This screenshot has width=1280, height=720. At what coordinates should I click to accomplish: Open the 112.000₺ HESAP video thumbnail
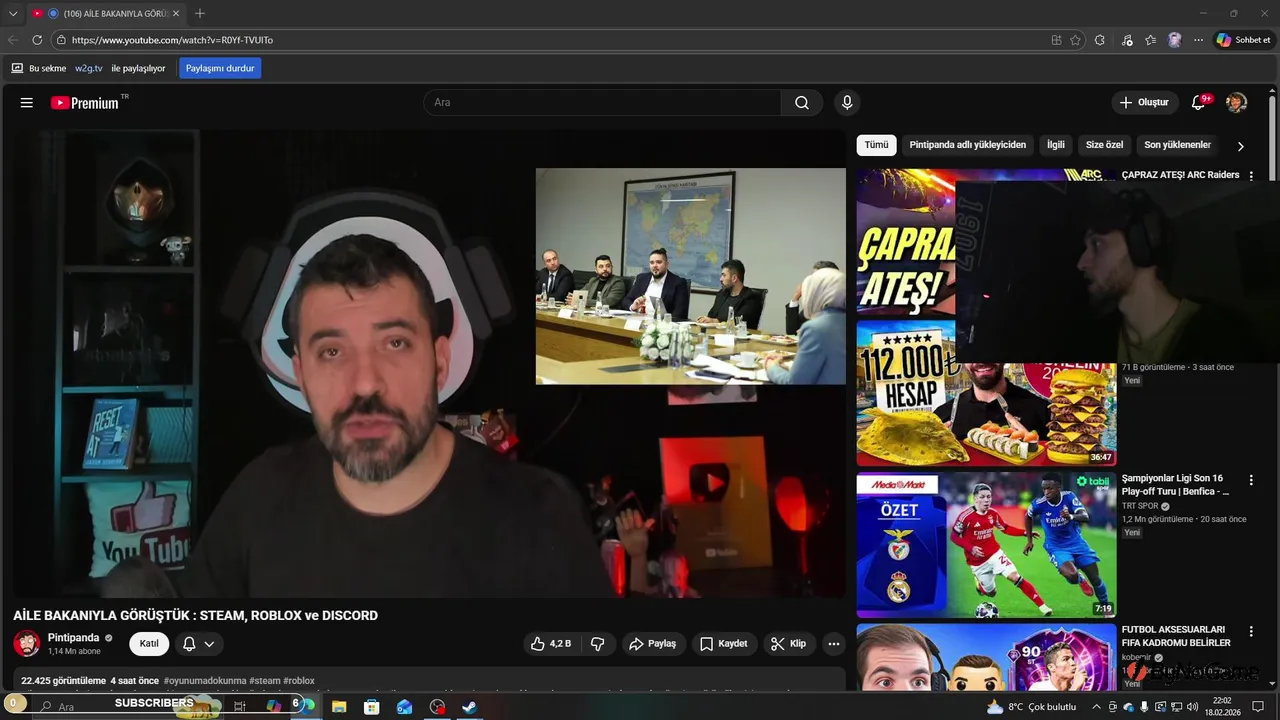[x=986, y=392]
